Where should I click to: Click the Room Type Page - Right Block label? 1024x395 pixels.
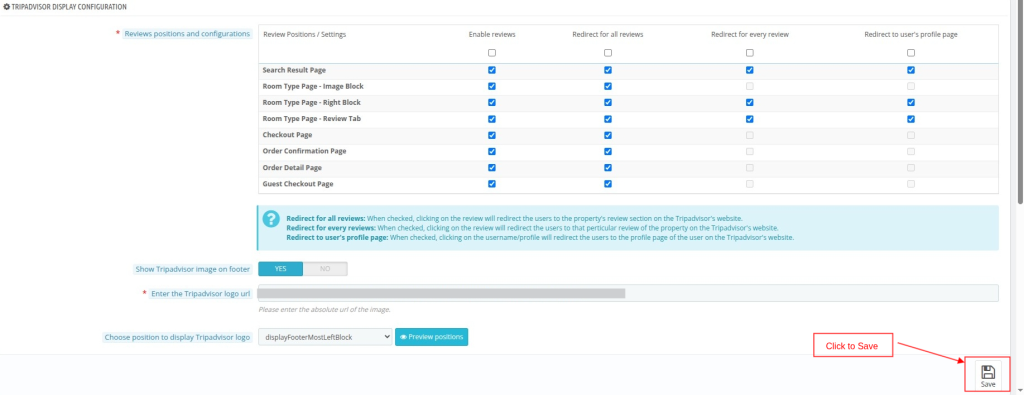point(312,103)
